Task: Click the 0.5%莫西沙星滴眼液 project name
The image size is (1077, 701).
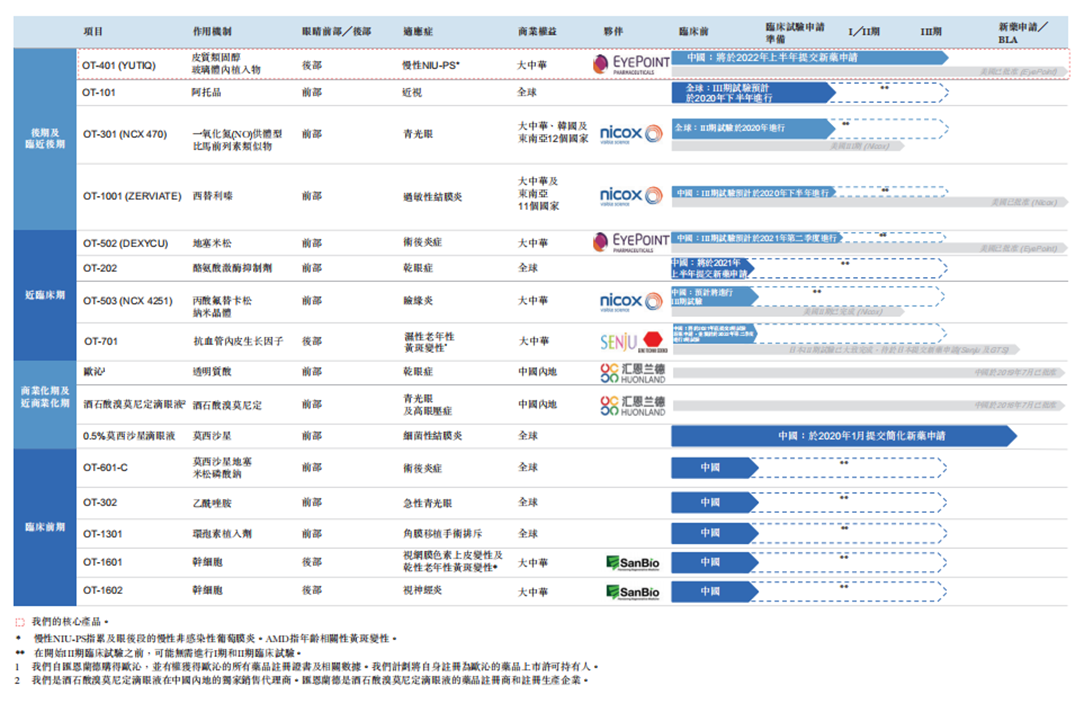Action: point(129,436)
